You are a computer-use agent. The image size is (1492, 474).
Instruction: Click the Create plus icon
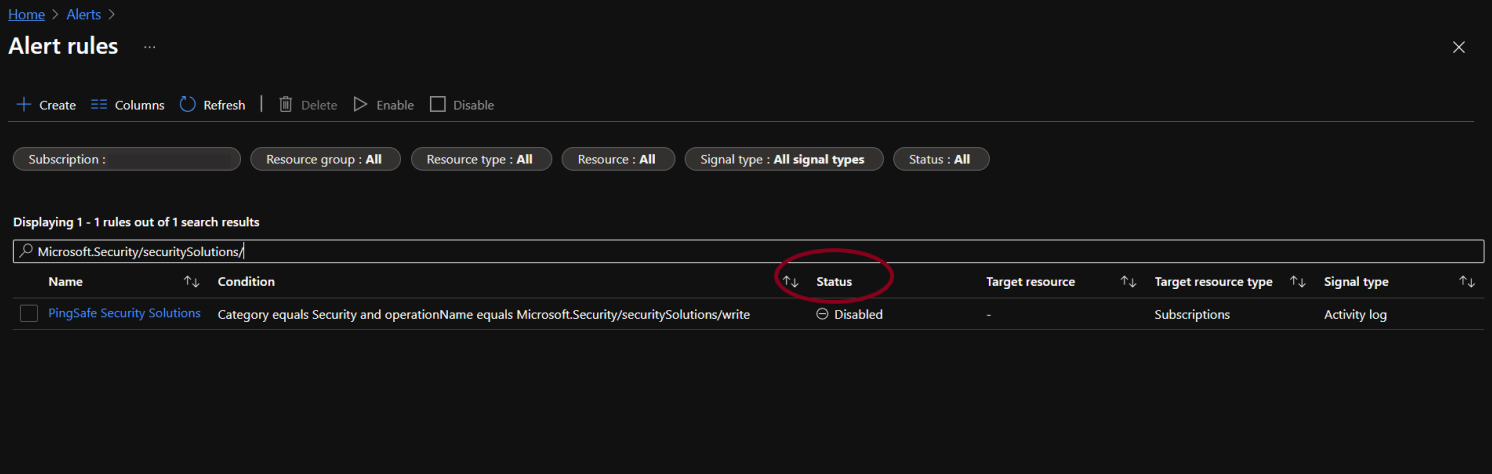[x=24, y=105]
